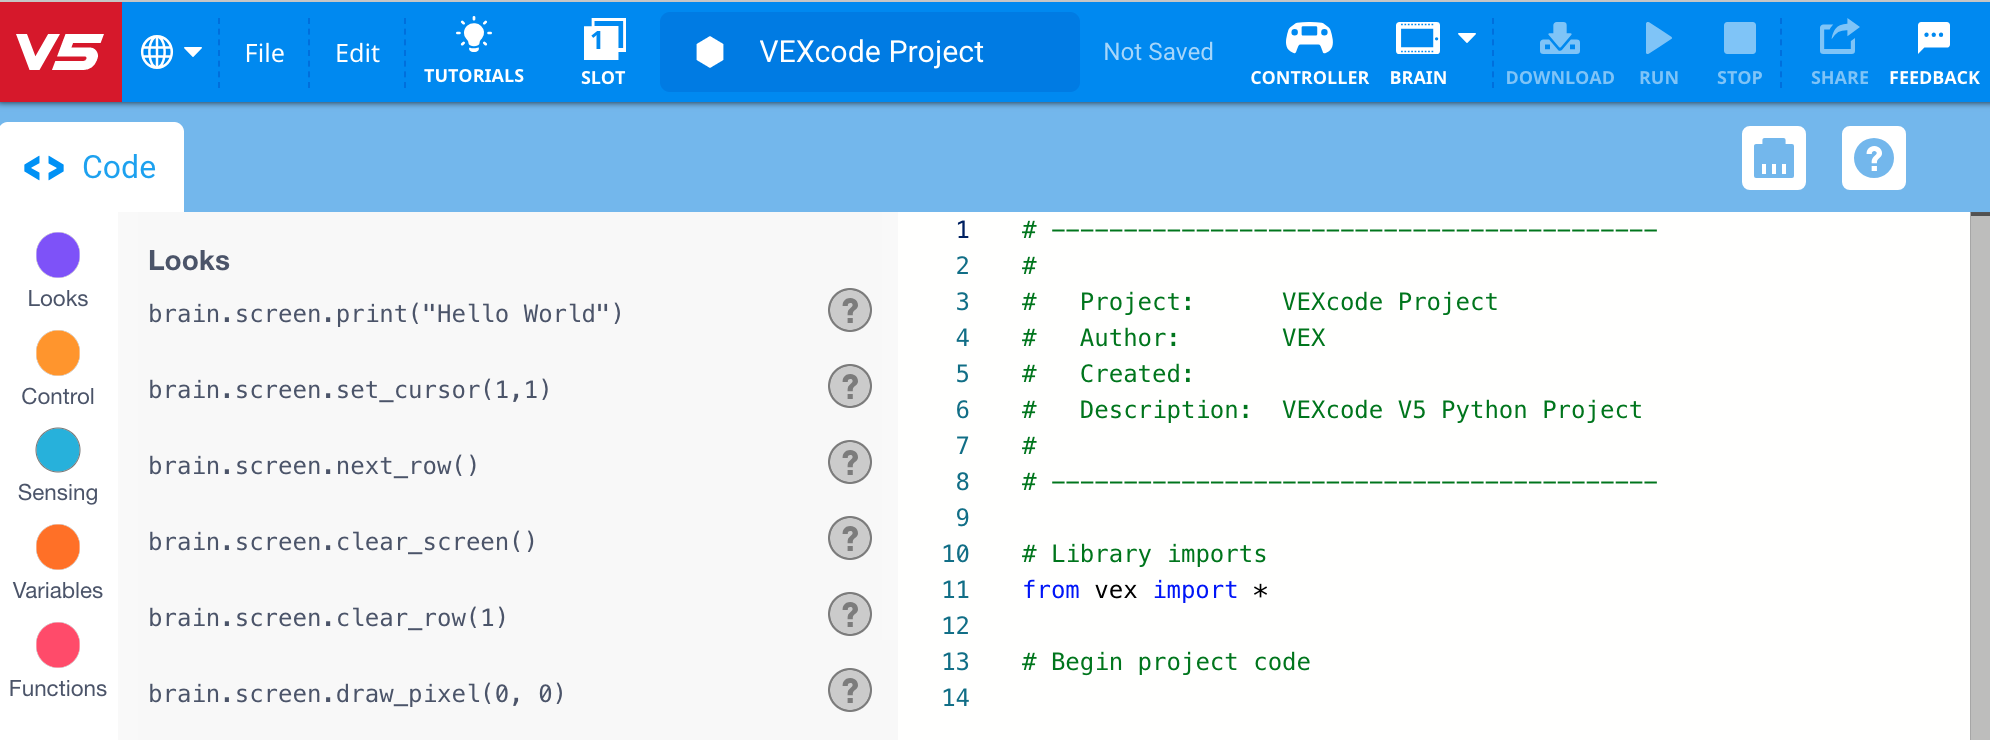Open the Brain screen viewer
The width and height of the screenshot is (1990, 740).
click(x=1416, y=52)
